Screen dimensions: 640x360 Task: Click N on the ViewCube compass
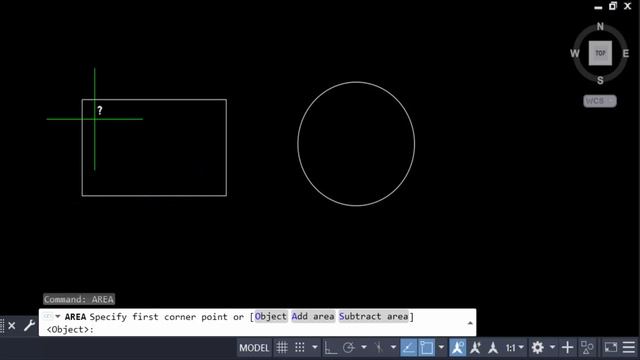600,27
